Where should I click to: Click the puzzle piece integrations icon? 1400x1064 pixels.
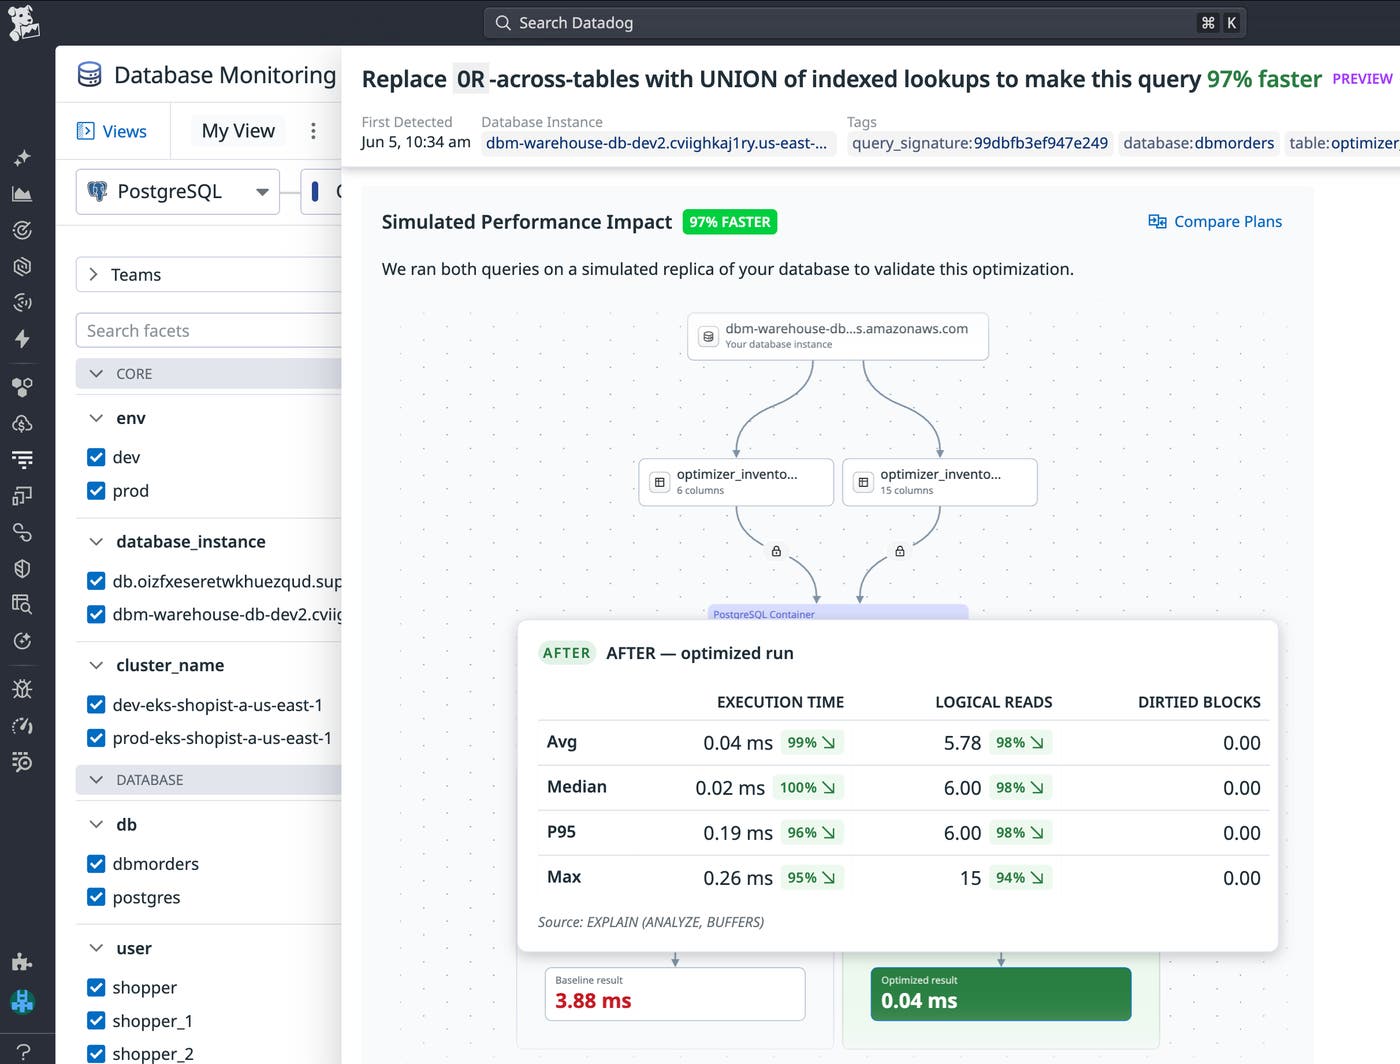22,962
